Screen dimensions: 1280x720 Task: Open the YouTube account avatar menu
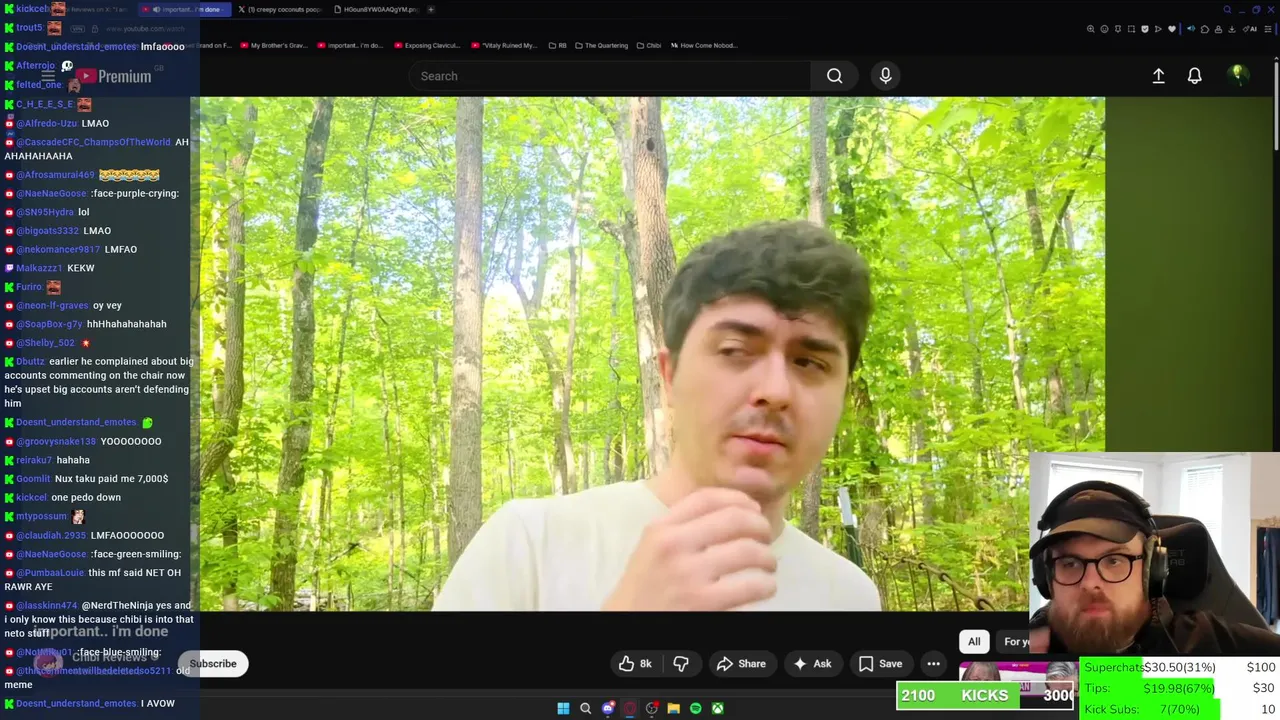(1238, 75)
